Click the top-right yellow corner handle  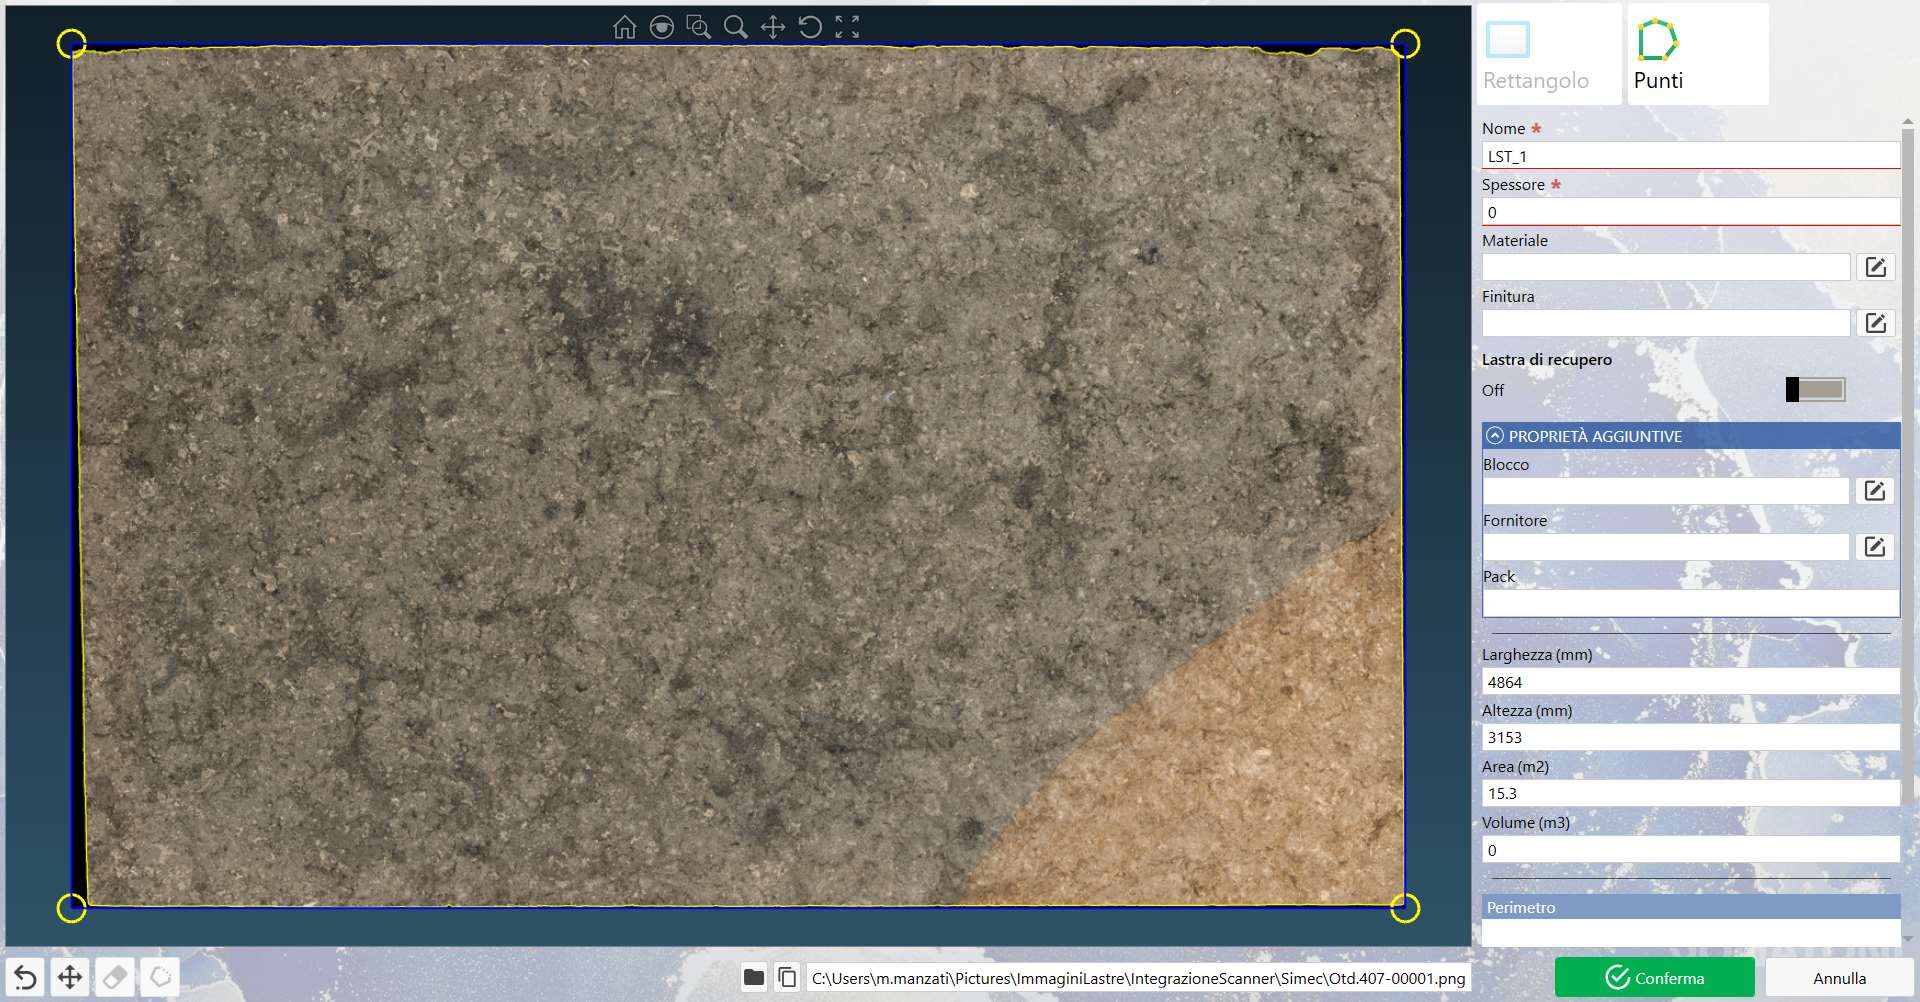point(1405,43)
